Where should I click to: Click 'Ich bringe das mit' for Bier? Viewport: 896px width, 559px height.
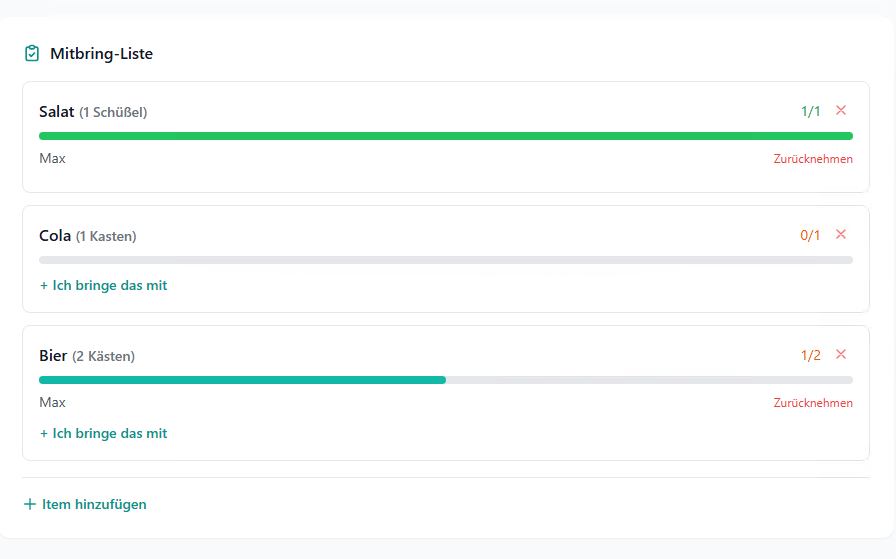104,433
